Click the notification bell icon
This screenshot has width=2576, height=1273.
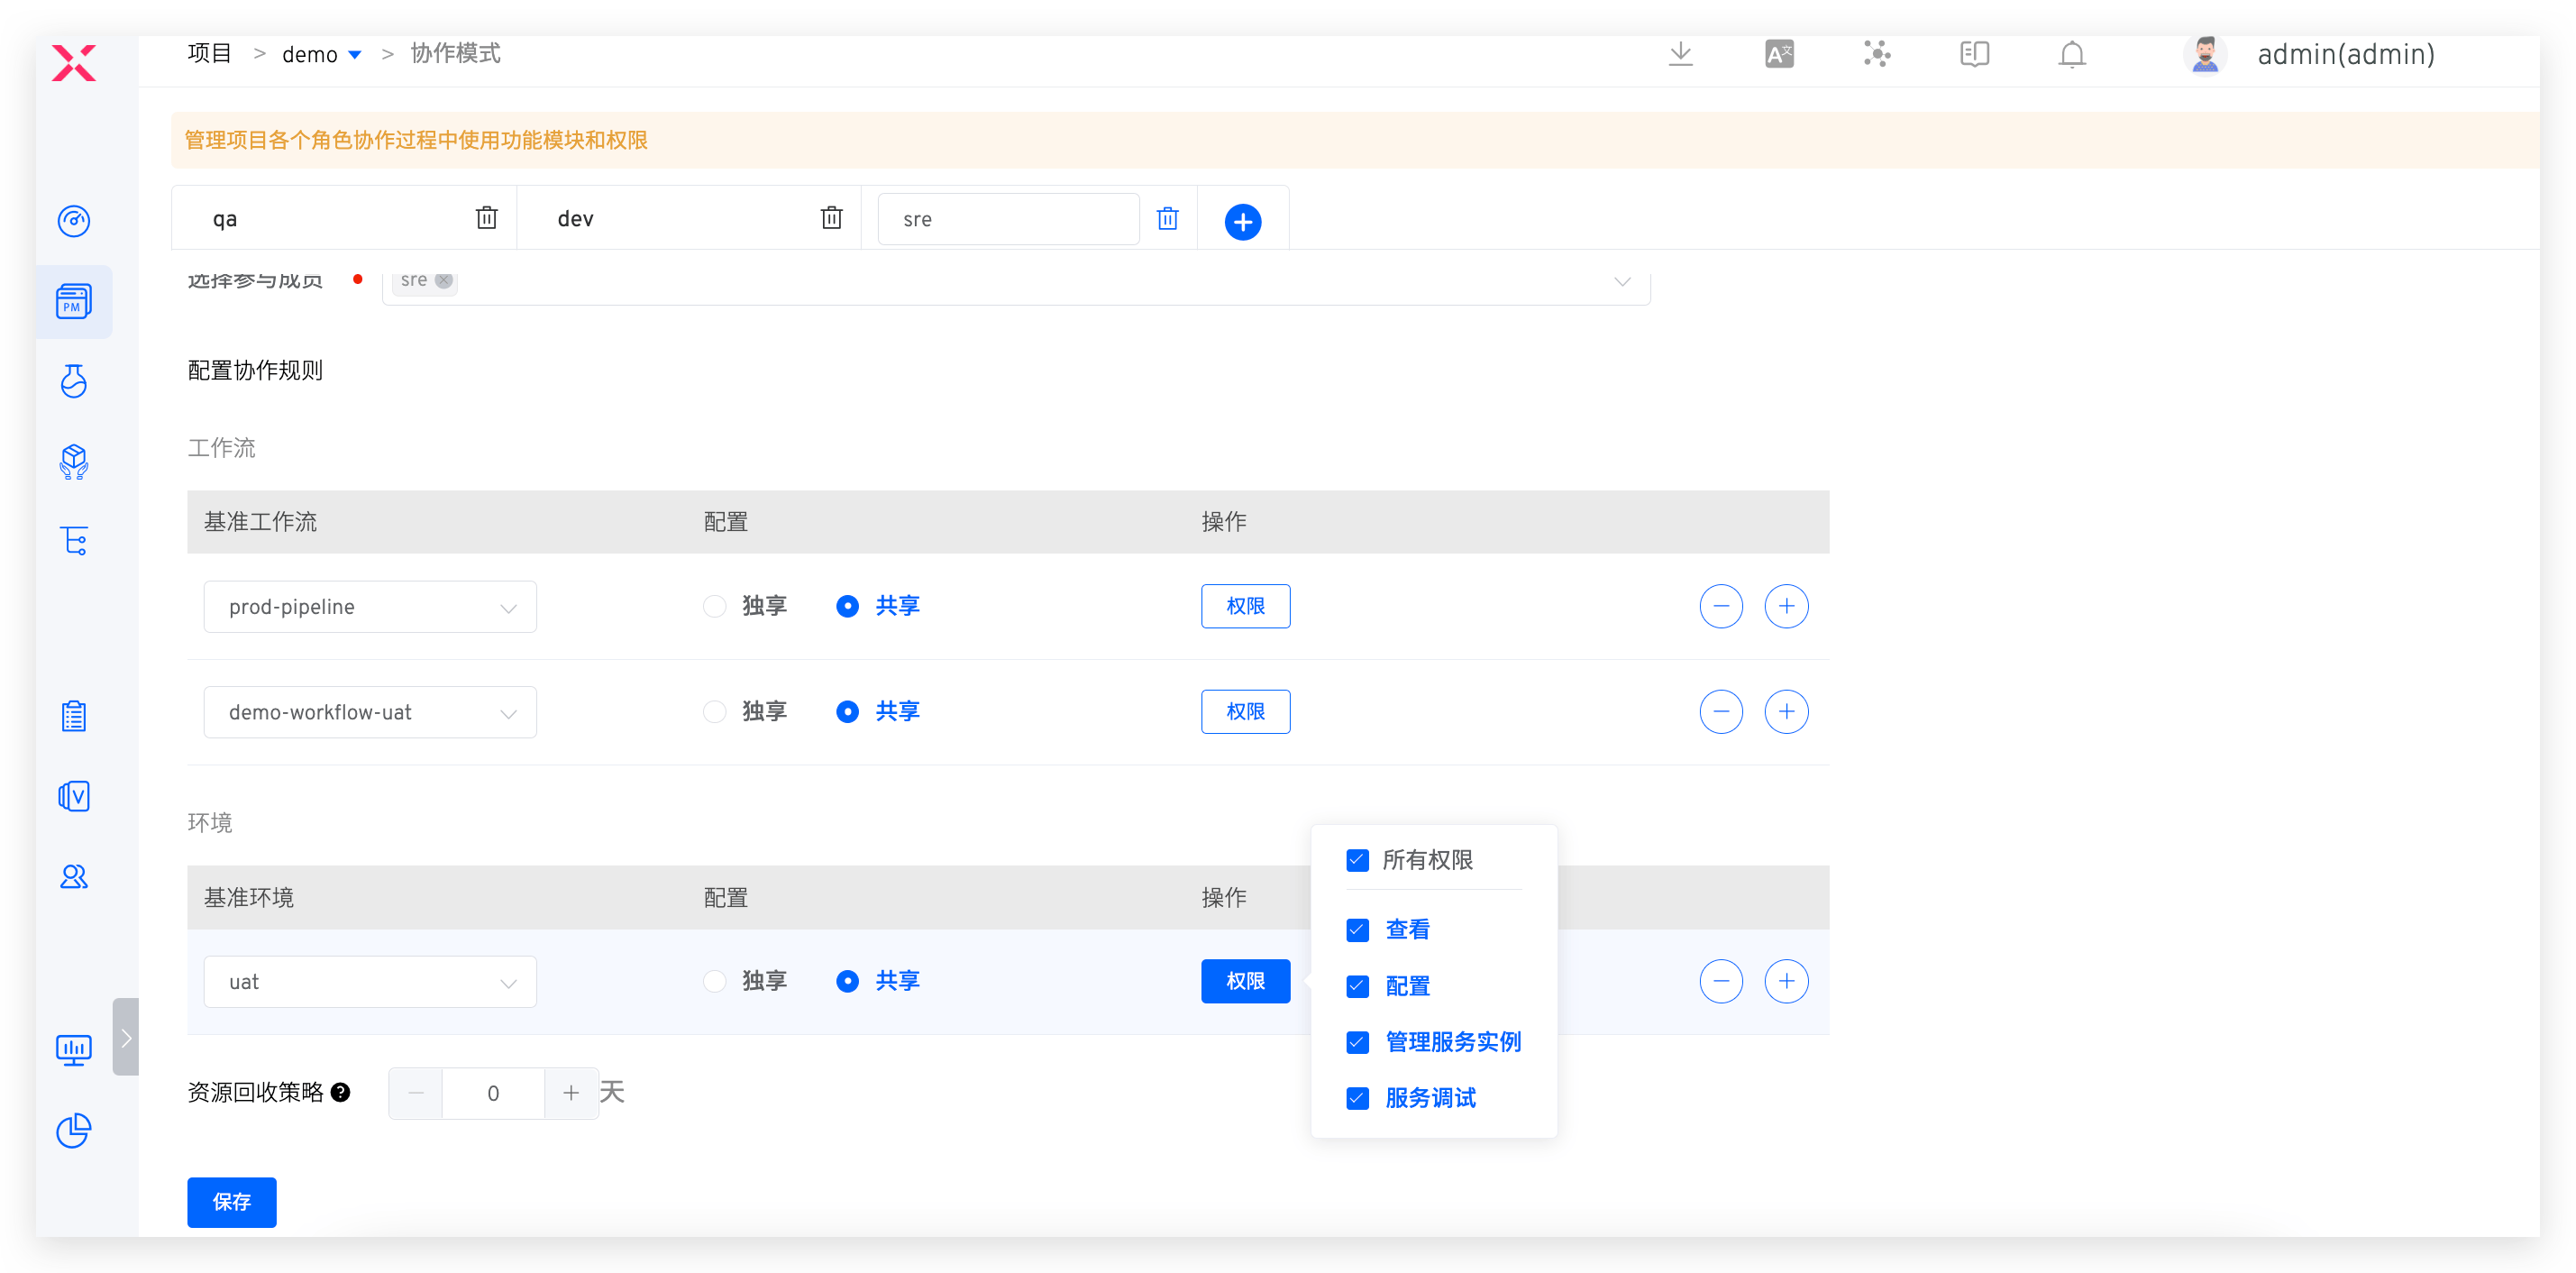(2071, 54)
